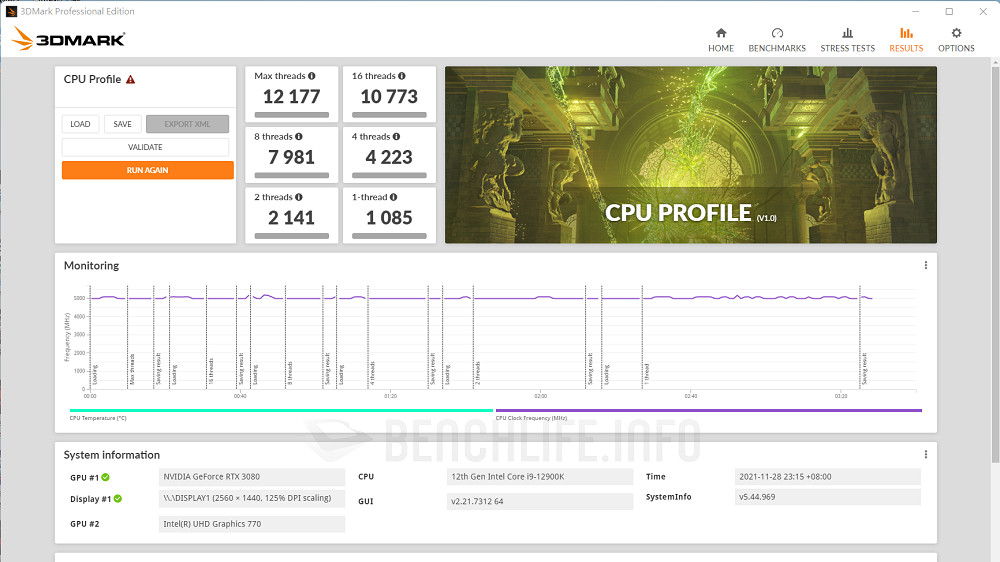Screen dimensions: 1000x562
Task: Switch to the Results tab
Action: [x=906, y=40]
